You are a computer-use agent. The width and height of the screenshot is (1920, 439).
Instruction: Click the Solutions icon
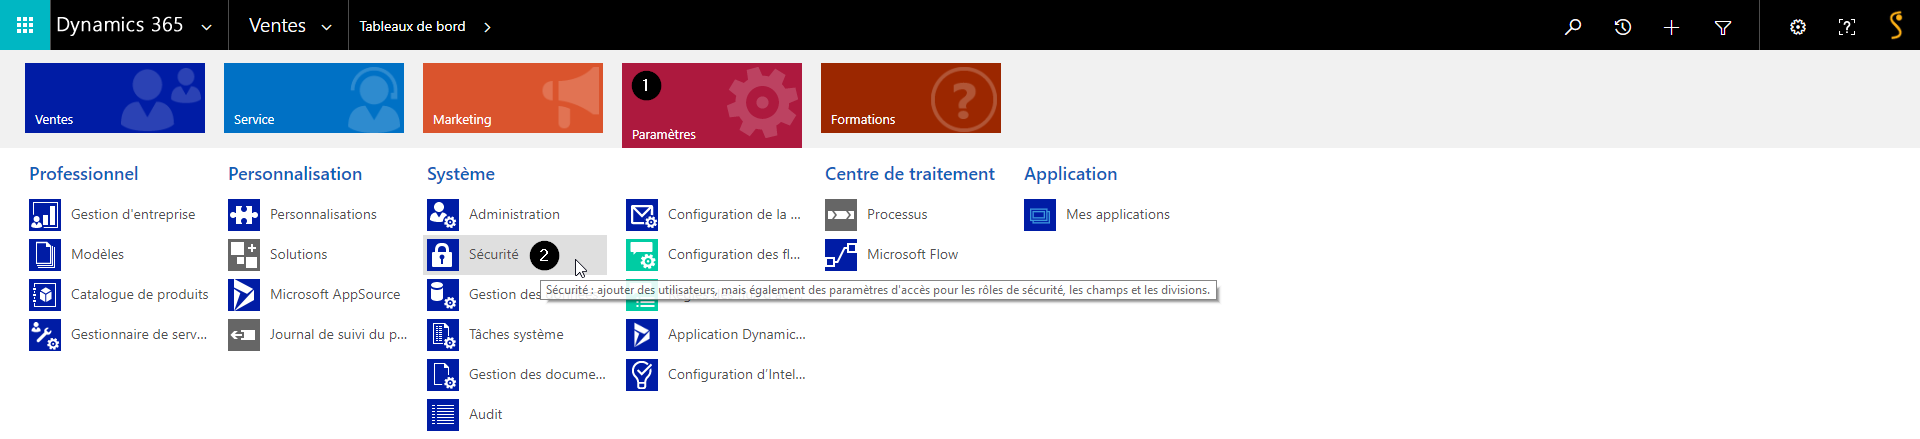[x=244, y=255]
